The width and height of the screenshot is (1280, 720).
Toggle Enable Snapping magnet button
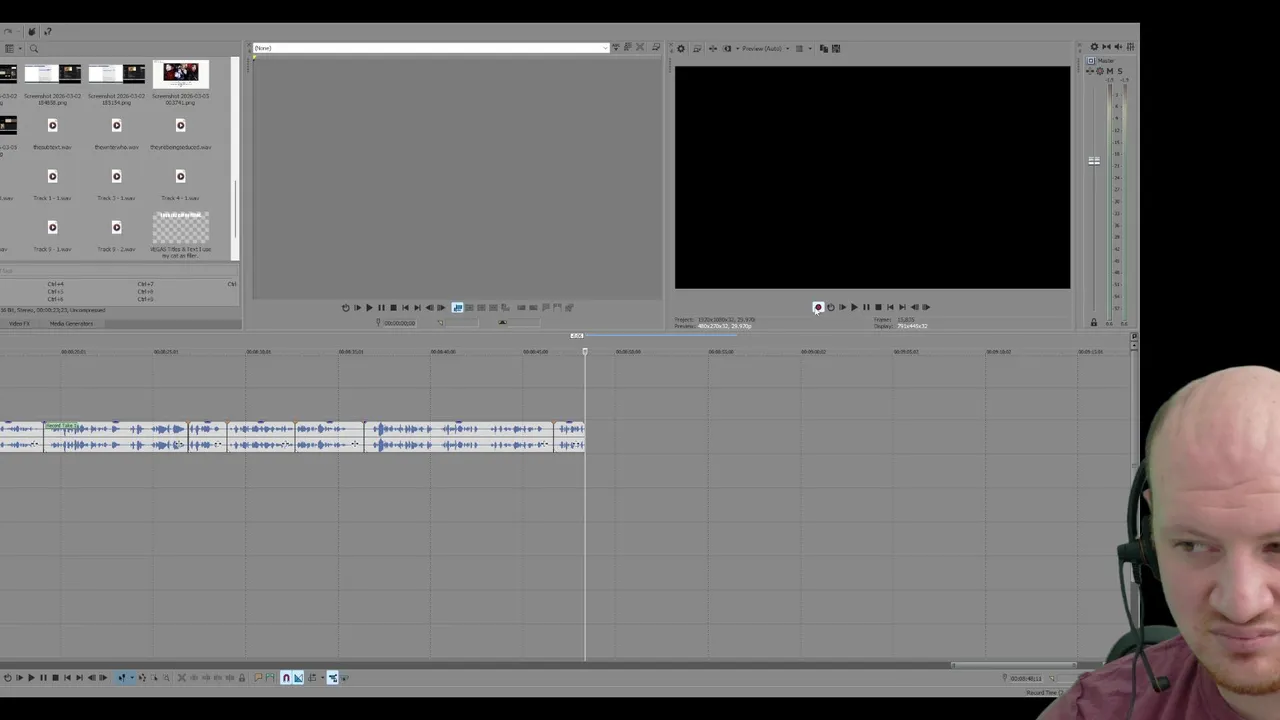[286, 677]
